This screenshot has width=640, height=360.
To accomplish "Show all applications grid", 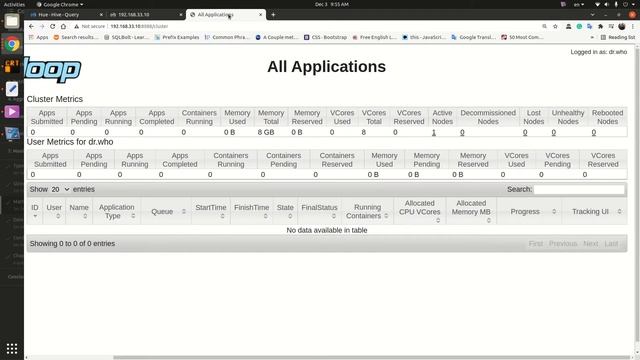I will (x=12, y=348).
